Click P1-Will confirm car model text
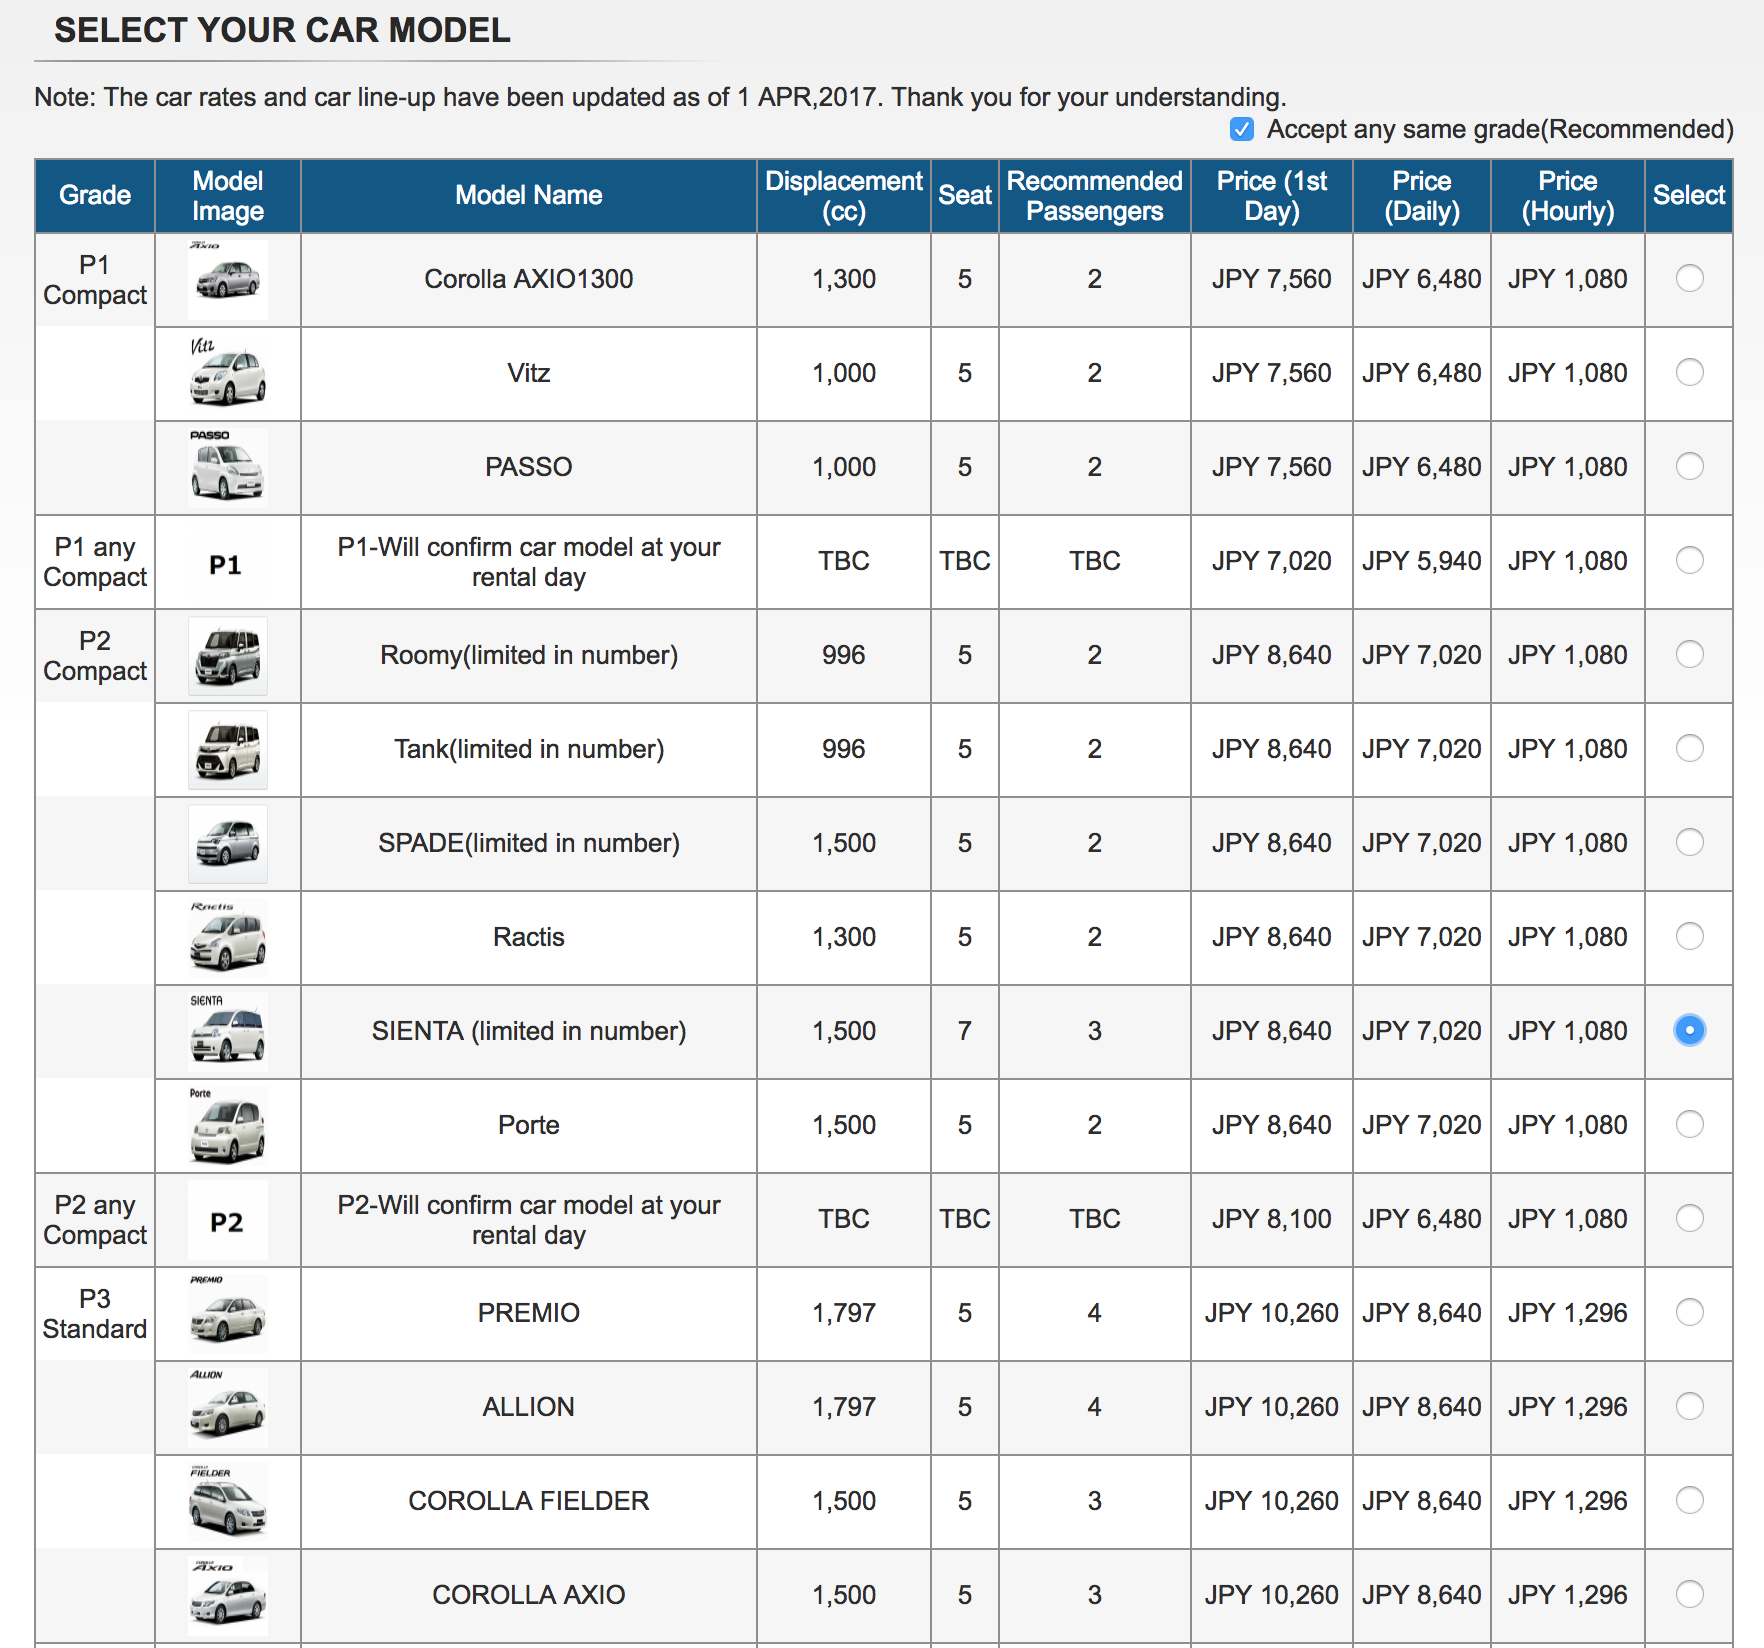1764x1648 pixels. pos(529,562)
